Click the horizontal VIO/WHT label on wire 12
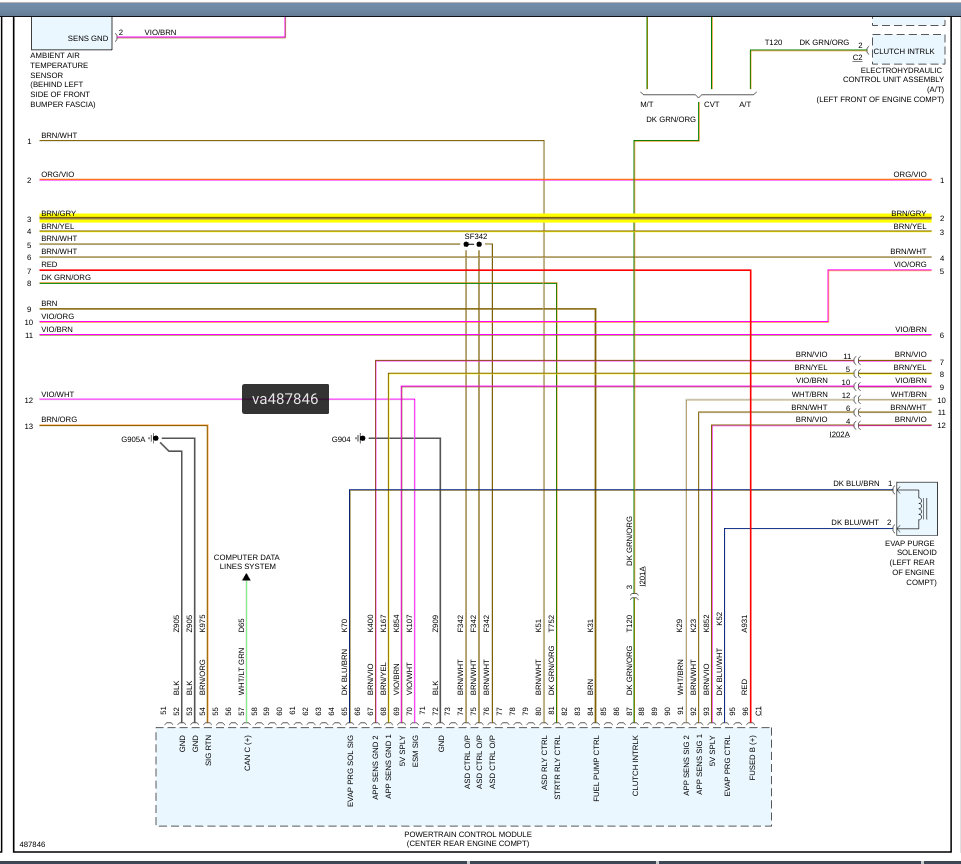 pos(58,394)
